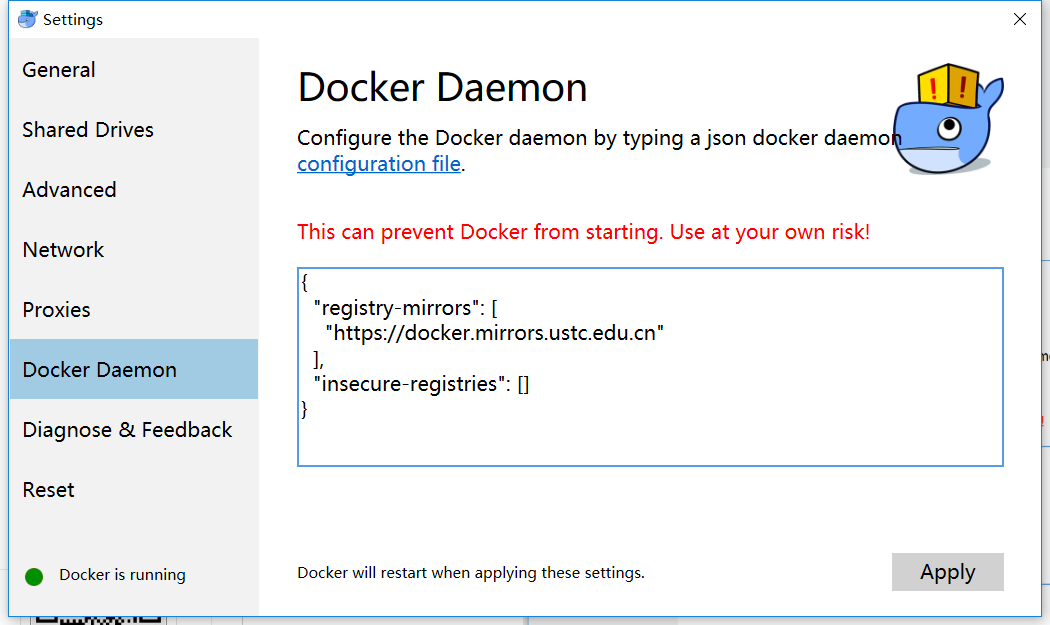This screenshot has width=1050, height=625.
Task: Select the Docker Daemon section
Action: (x=134, y=369)
